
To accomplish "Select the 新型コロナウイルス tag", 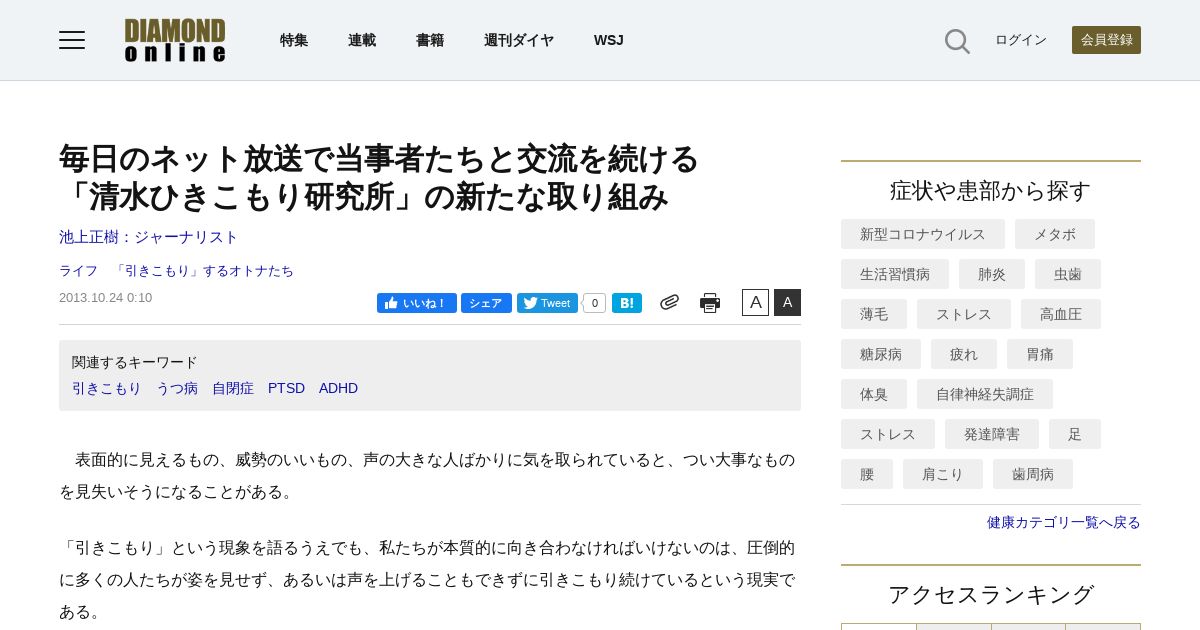I will click(x=923, y=234).
